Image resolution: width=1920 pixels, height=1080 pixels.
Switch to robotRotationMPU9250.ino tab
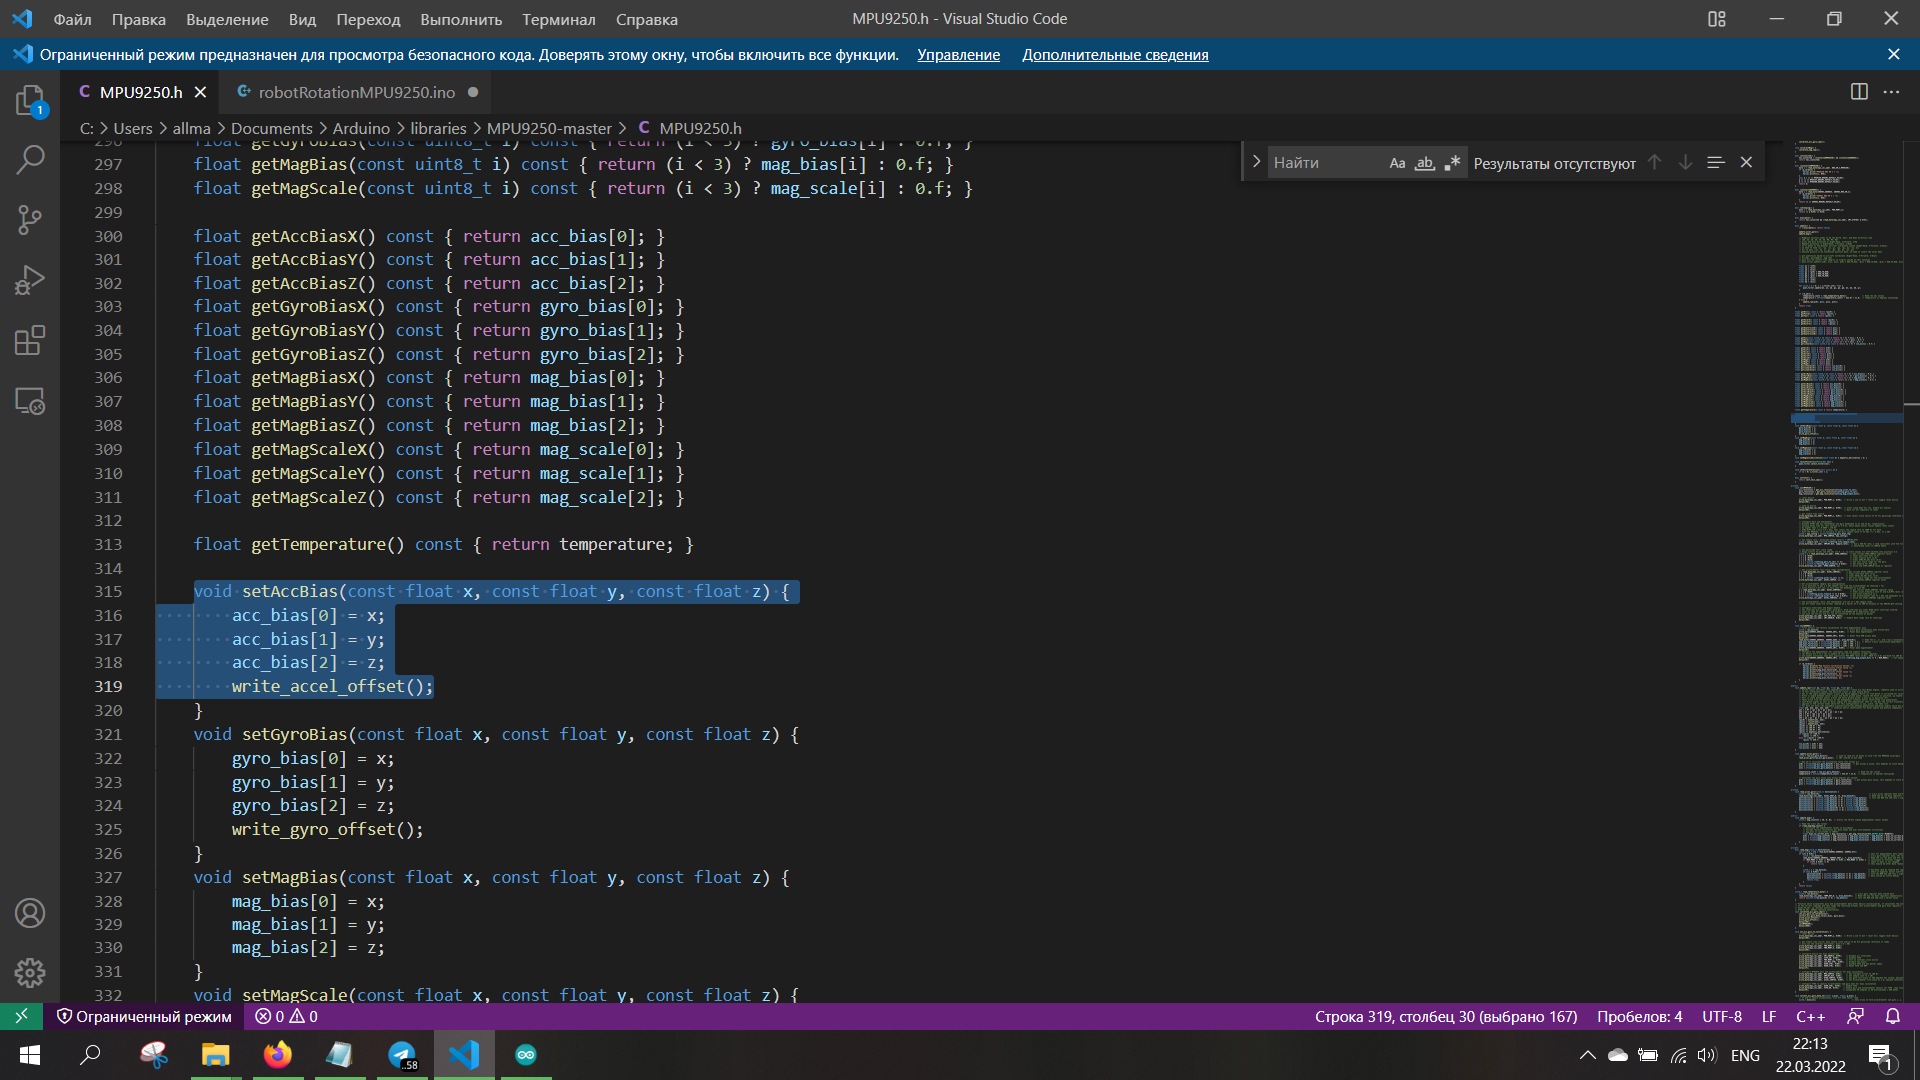(356, 92)
